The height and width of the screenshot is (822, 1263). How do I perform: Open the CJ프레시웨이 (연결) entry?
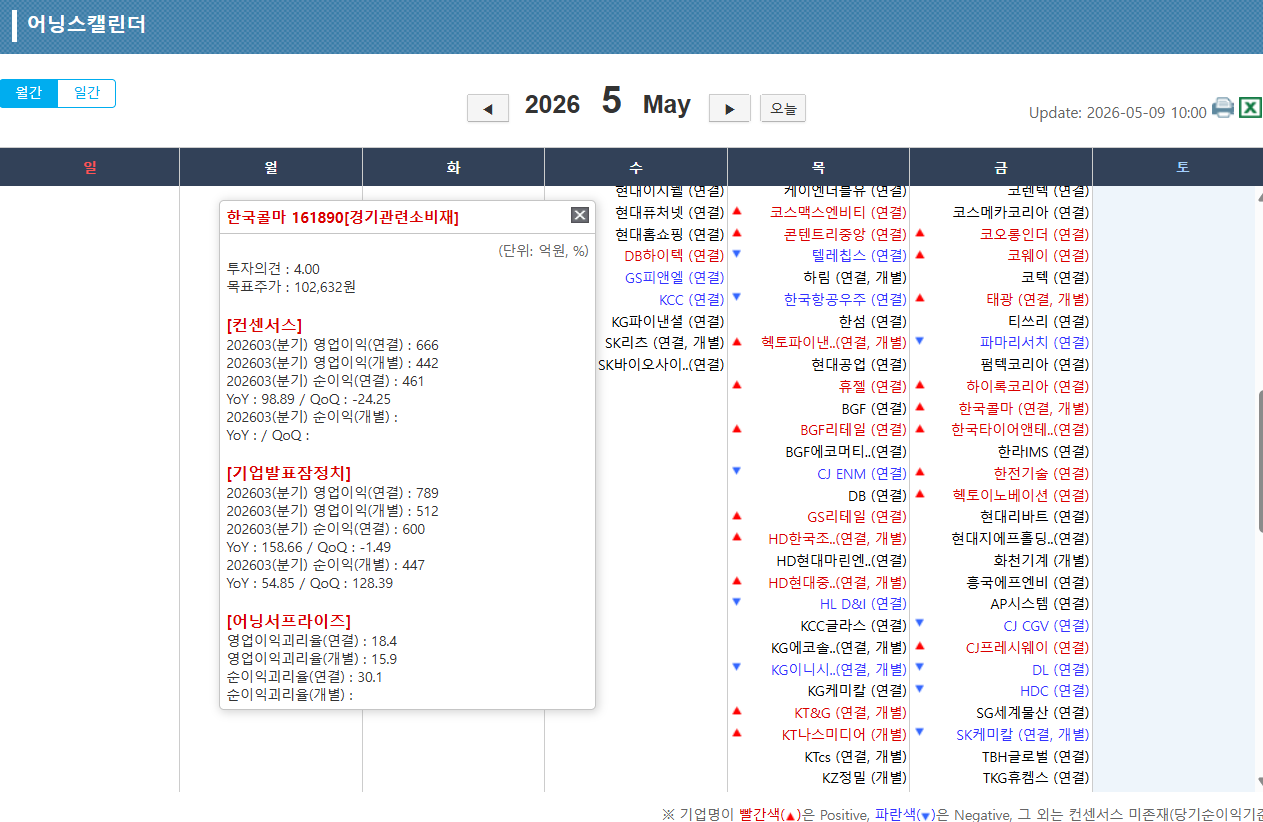[1028, 648]
